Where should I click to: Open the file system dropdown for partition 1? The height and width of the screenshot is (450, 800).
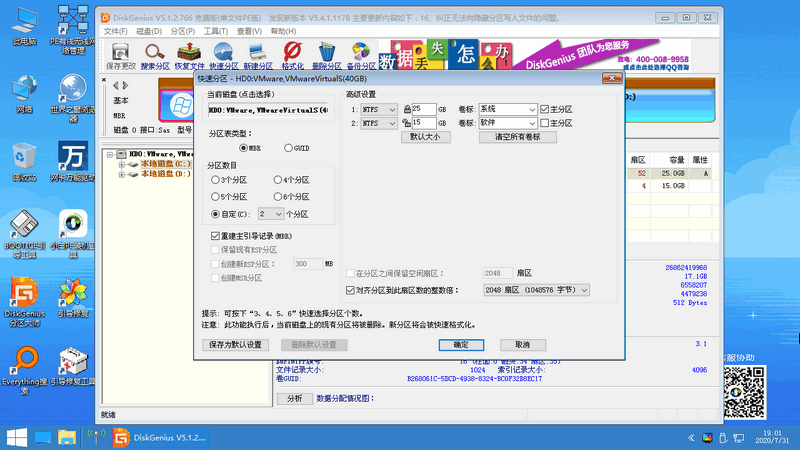(377, 108)
